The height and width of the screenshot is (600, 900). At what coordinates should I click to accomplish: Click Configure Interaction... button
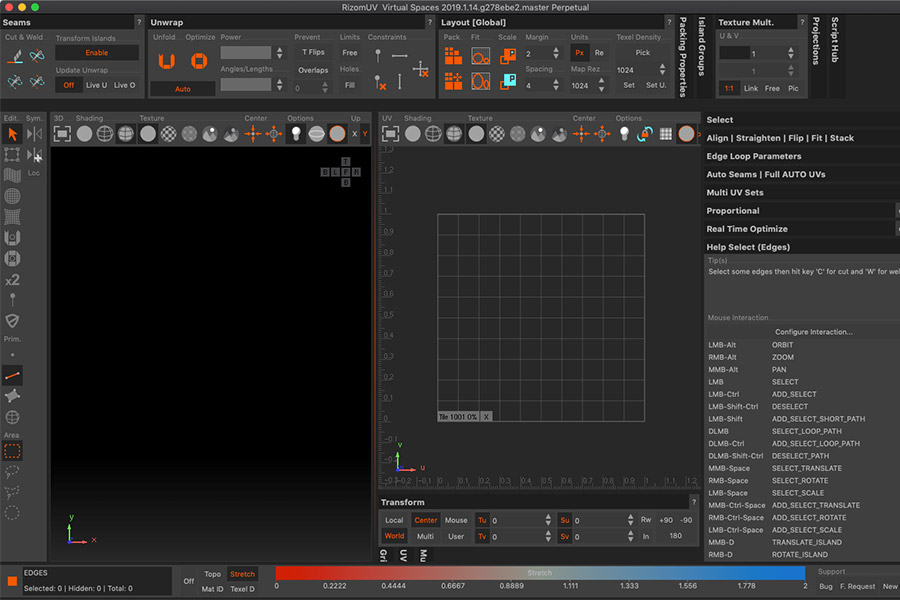813,332
